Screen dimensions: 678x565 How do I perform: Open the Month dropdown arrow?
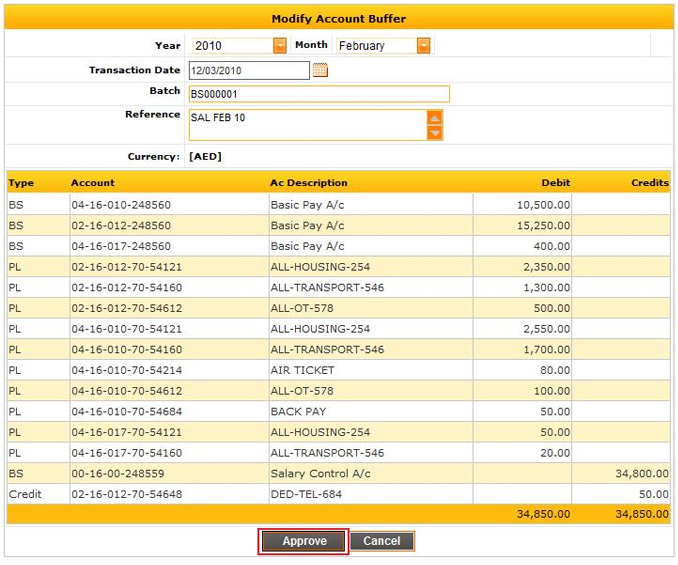423,45
